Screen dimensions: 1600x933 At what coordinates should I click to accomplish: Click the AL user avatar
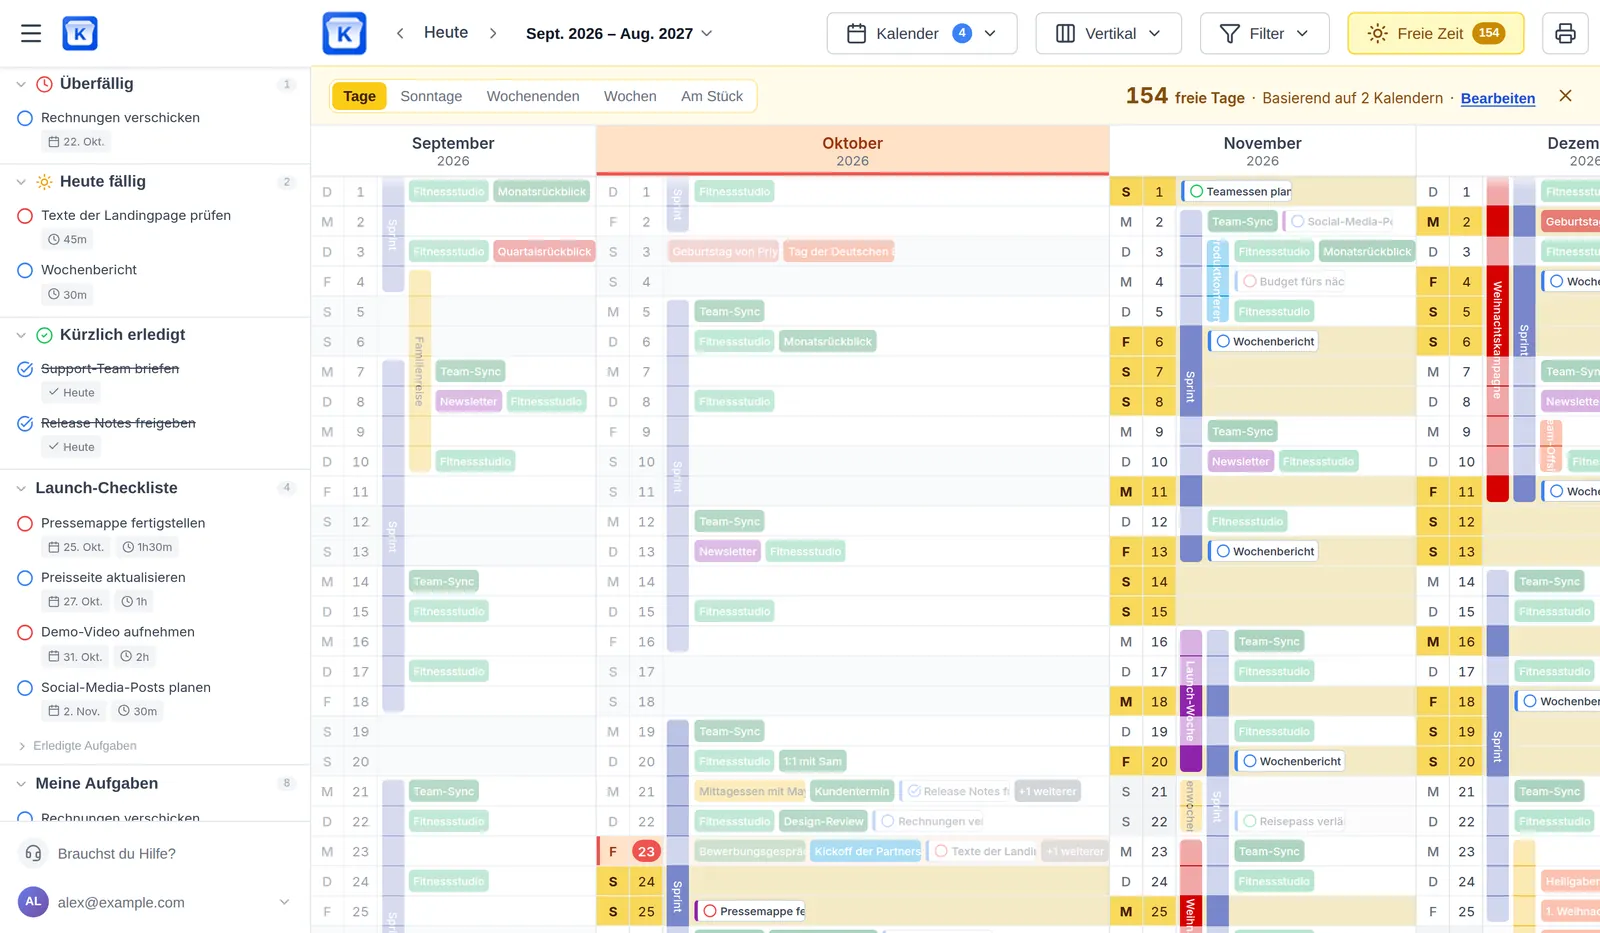tap(33, 901)
